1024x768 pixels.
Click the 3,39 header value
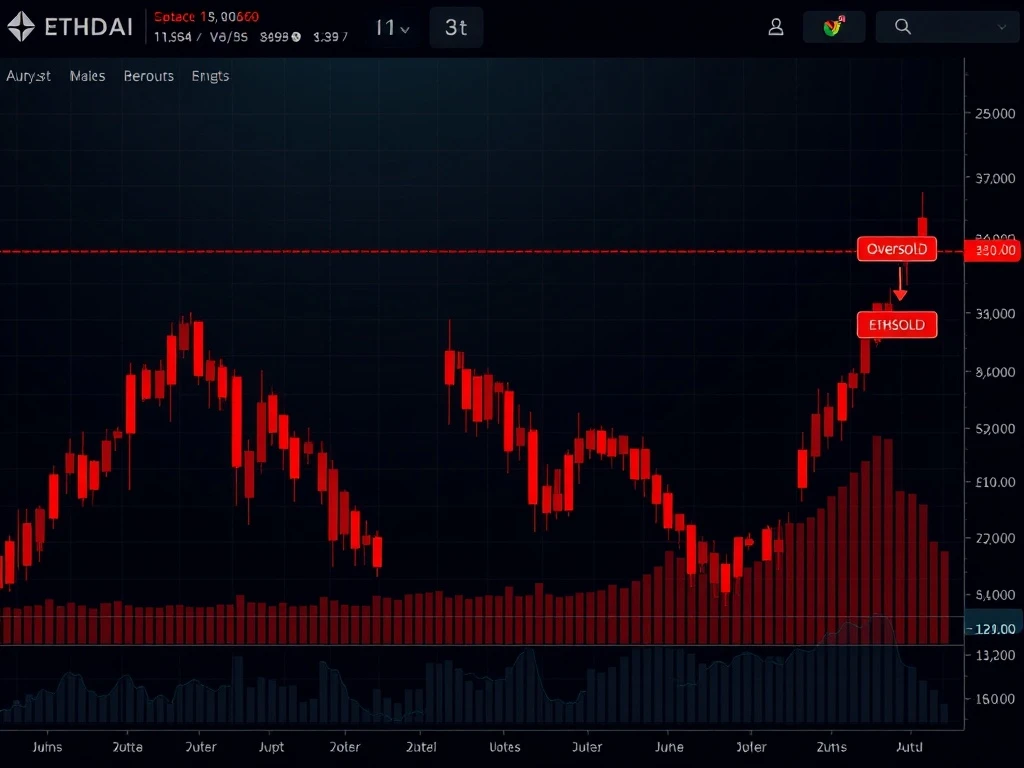point(330,37)
